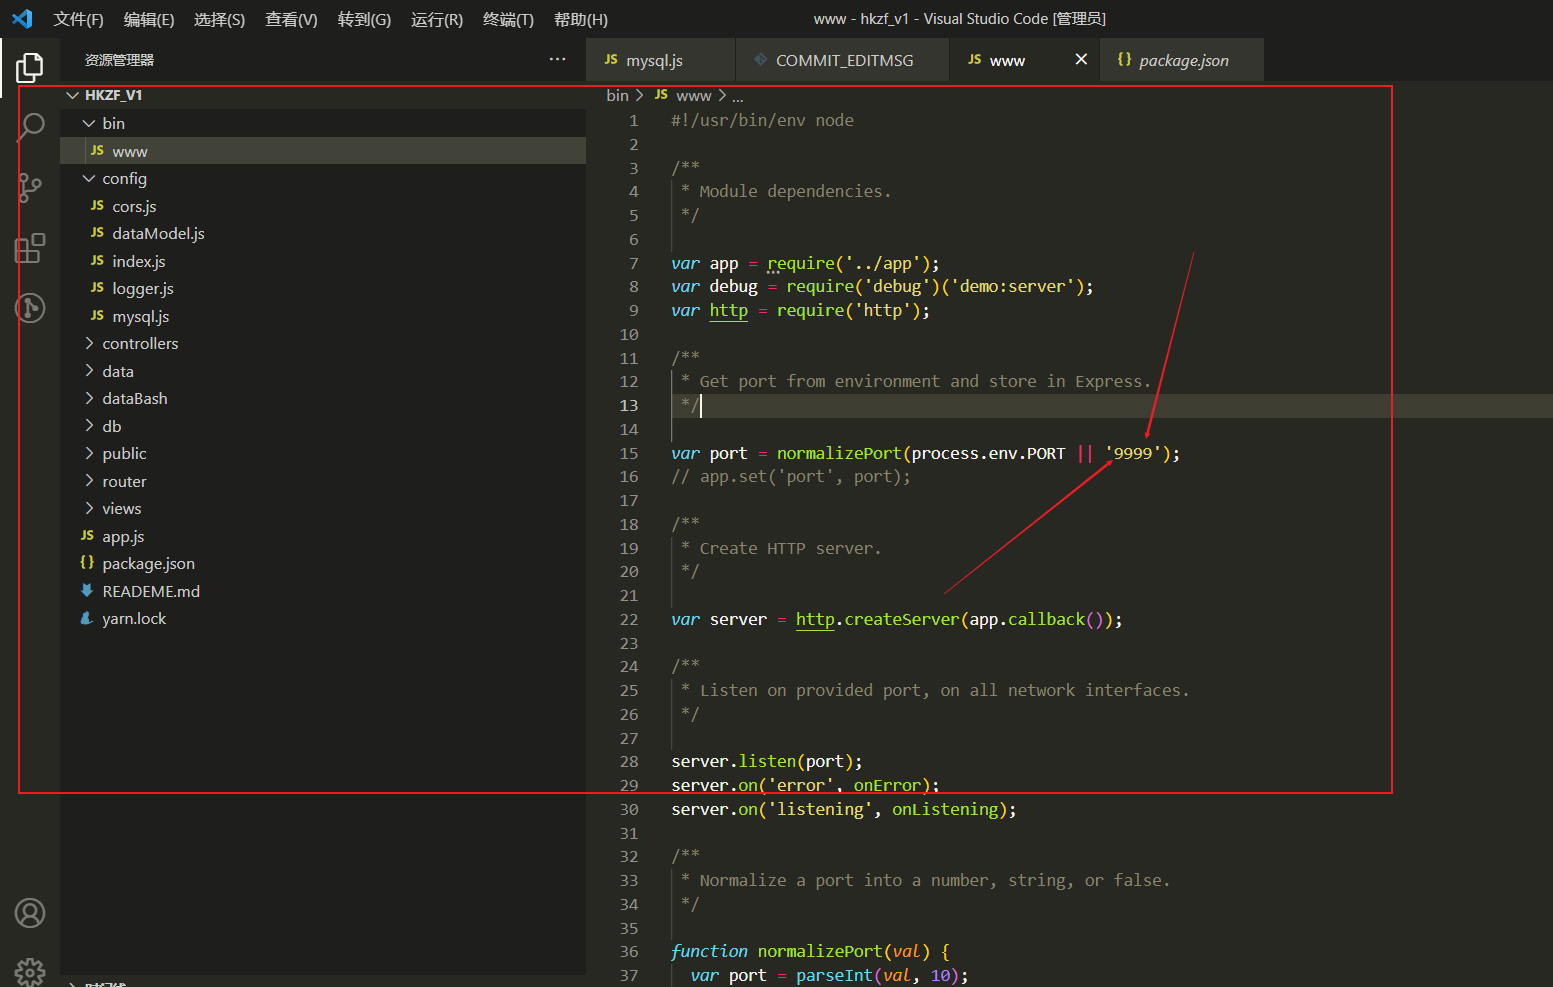The height and width of the screenshot is (987, 1553).
Task: Open the 转到(G) menu
Action: pos(364,19)
